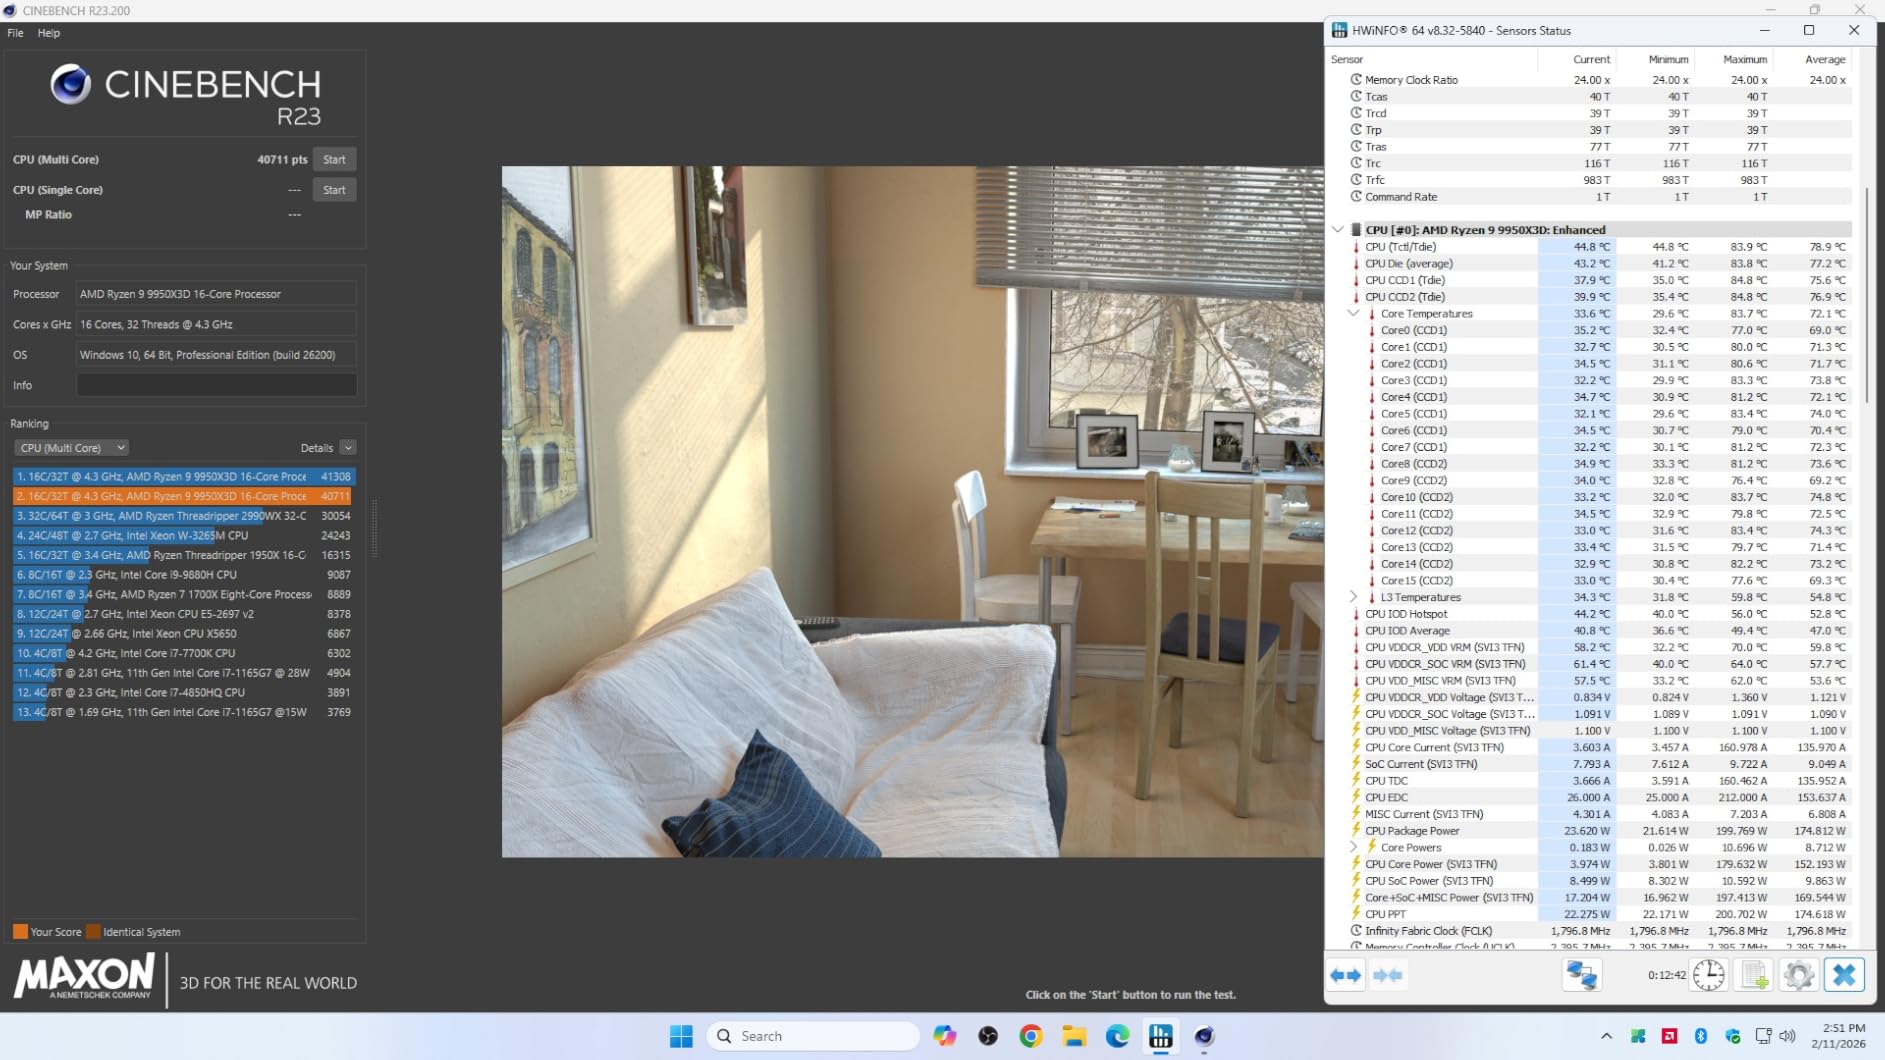Collapse the CPU [#0] AMD Ryzen 9 9950X3D group
The height and width of the screenshot is (1060, 1885).
pos(1338,230)
